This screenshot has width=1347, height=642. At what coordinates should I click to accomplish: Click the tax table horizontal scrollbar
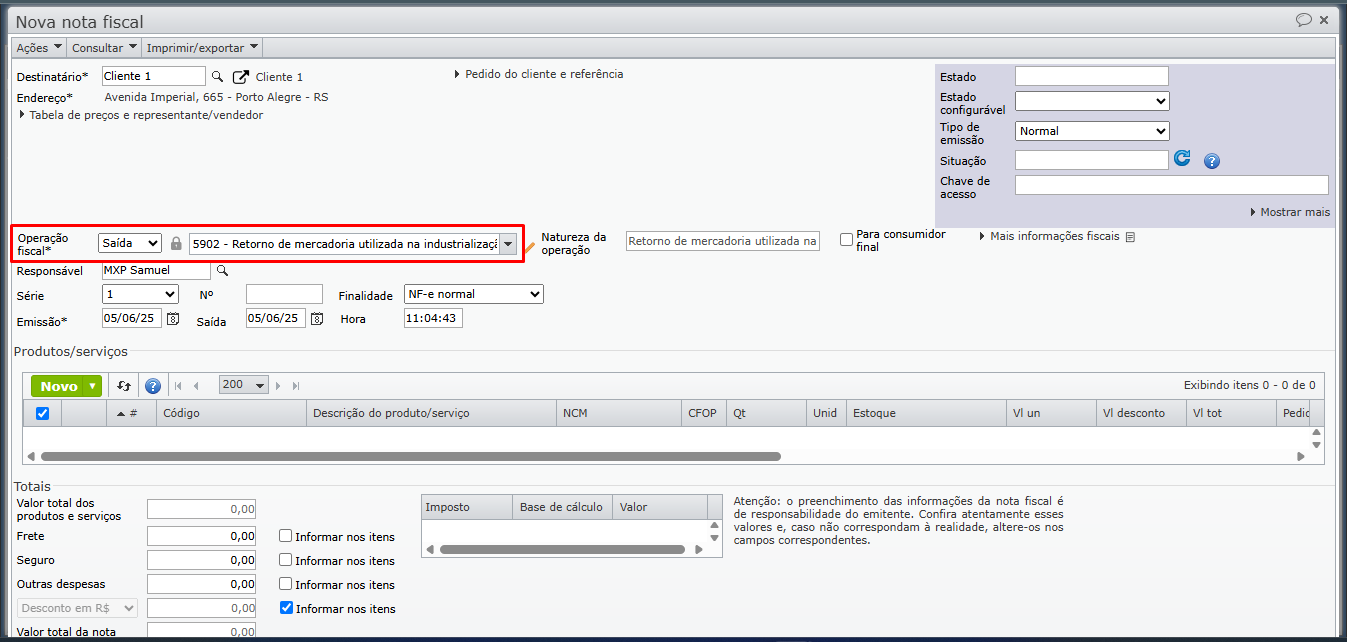point(562,549)
